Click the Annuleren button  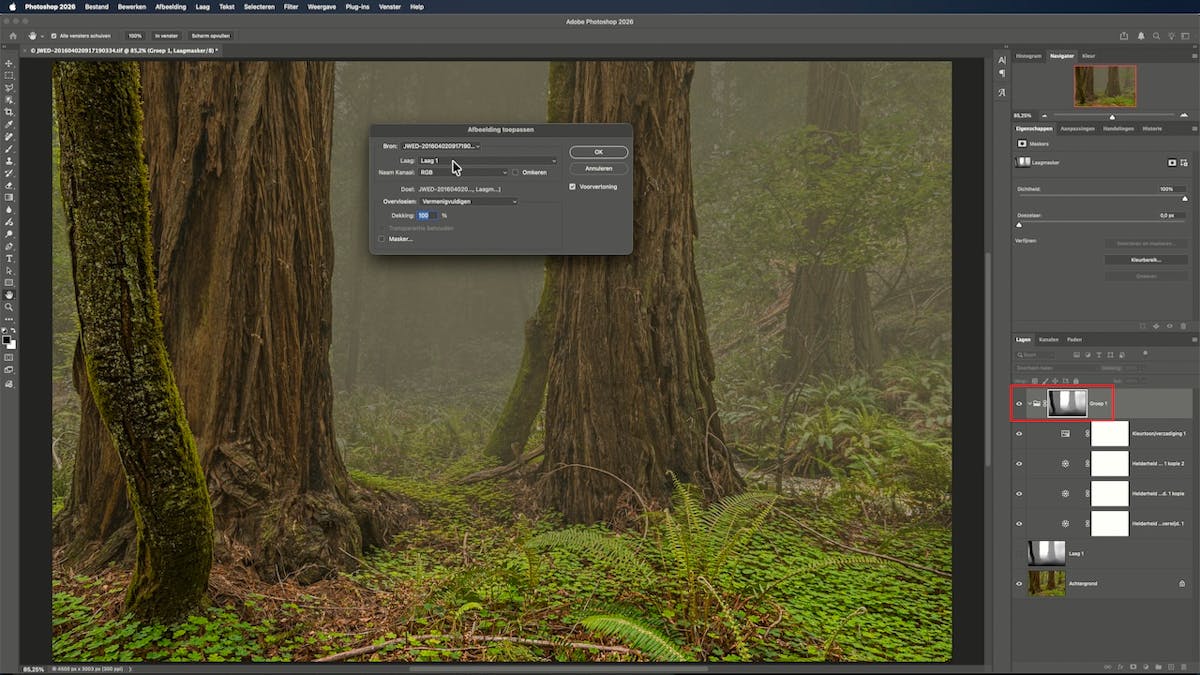pos(599,169)
